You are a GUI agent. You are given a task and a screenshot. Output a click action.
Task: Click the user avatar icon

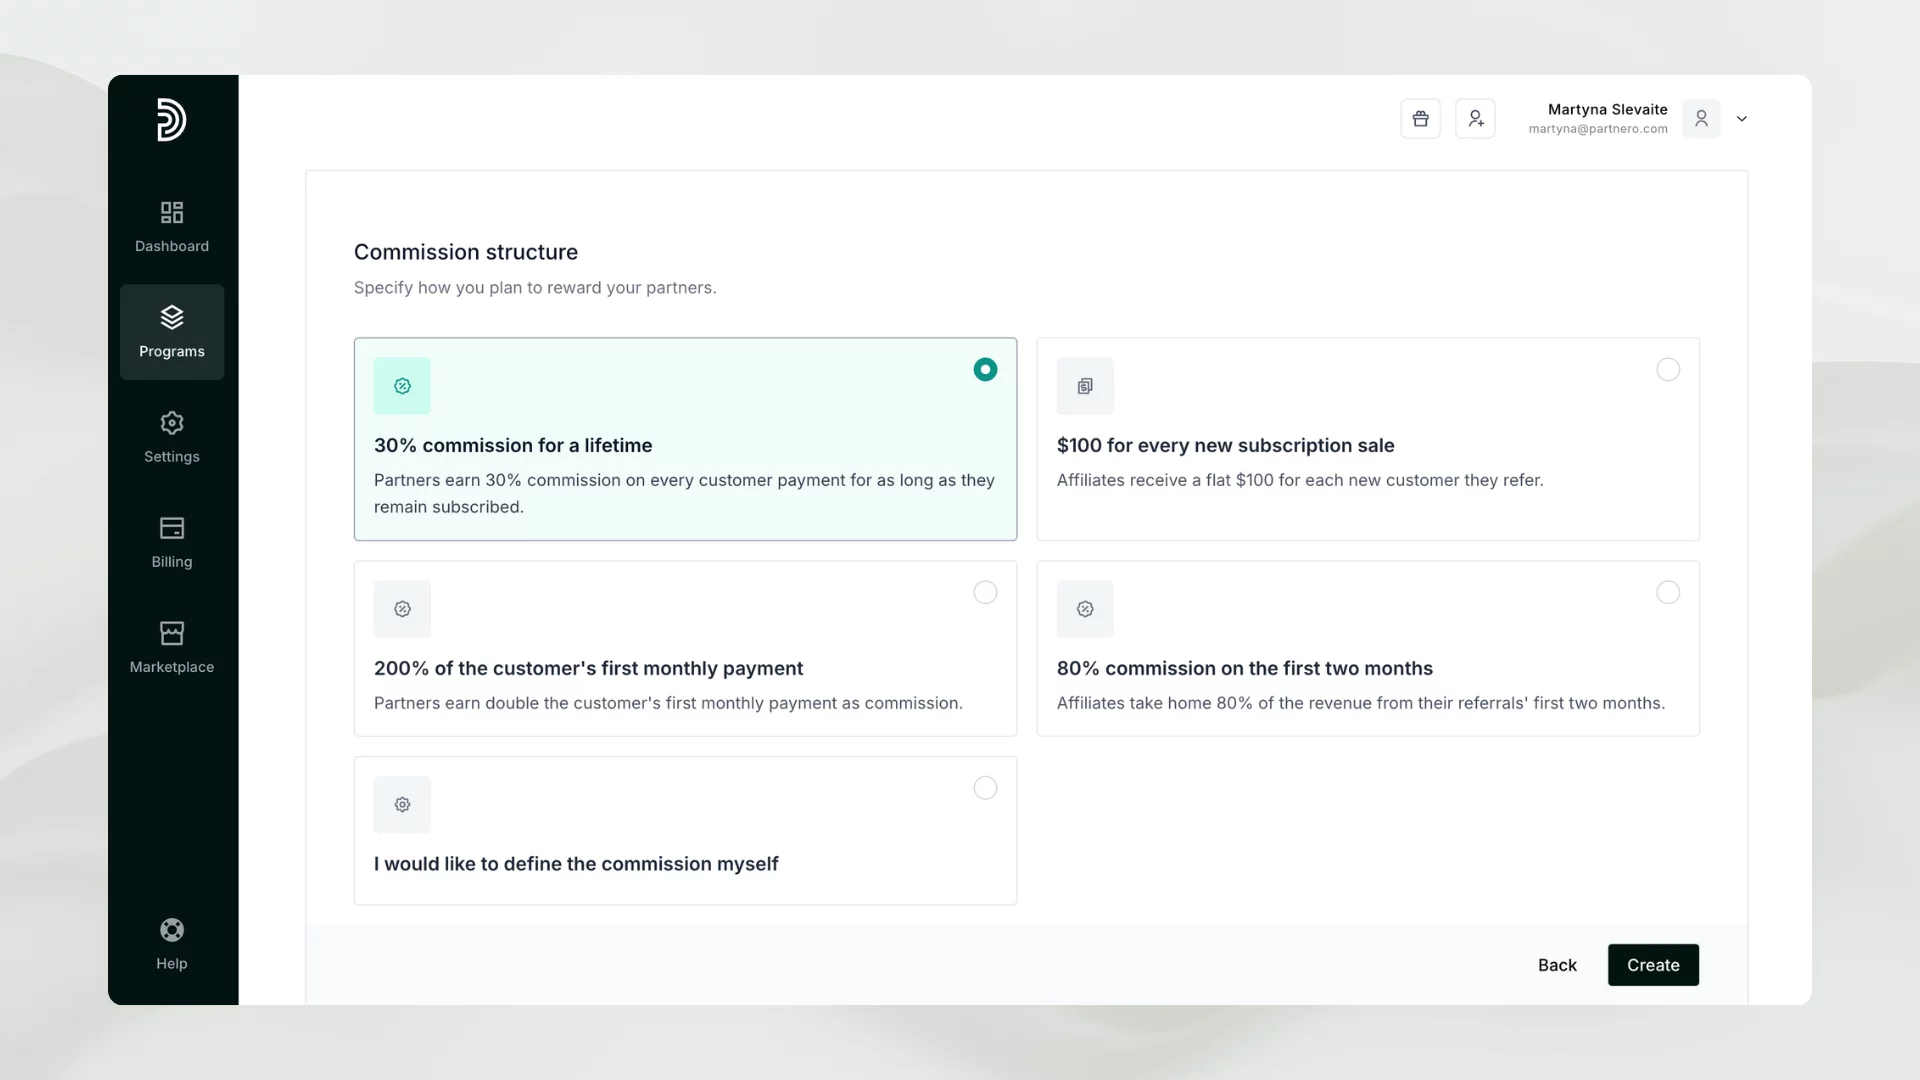[x=1701, y=119]
